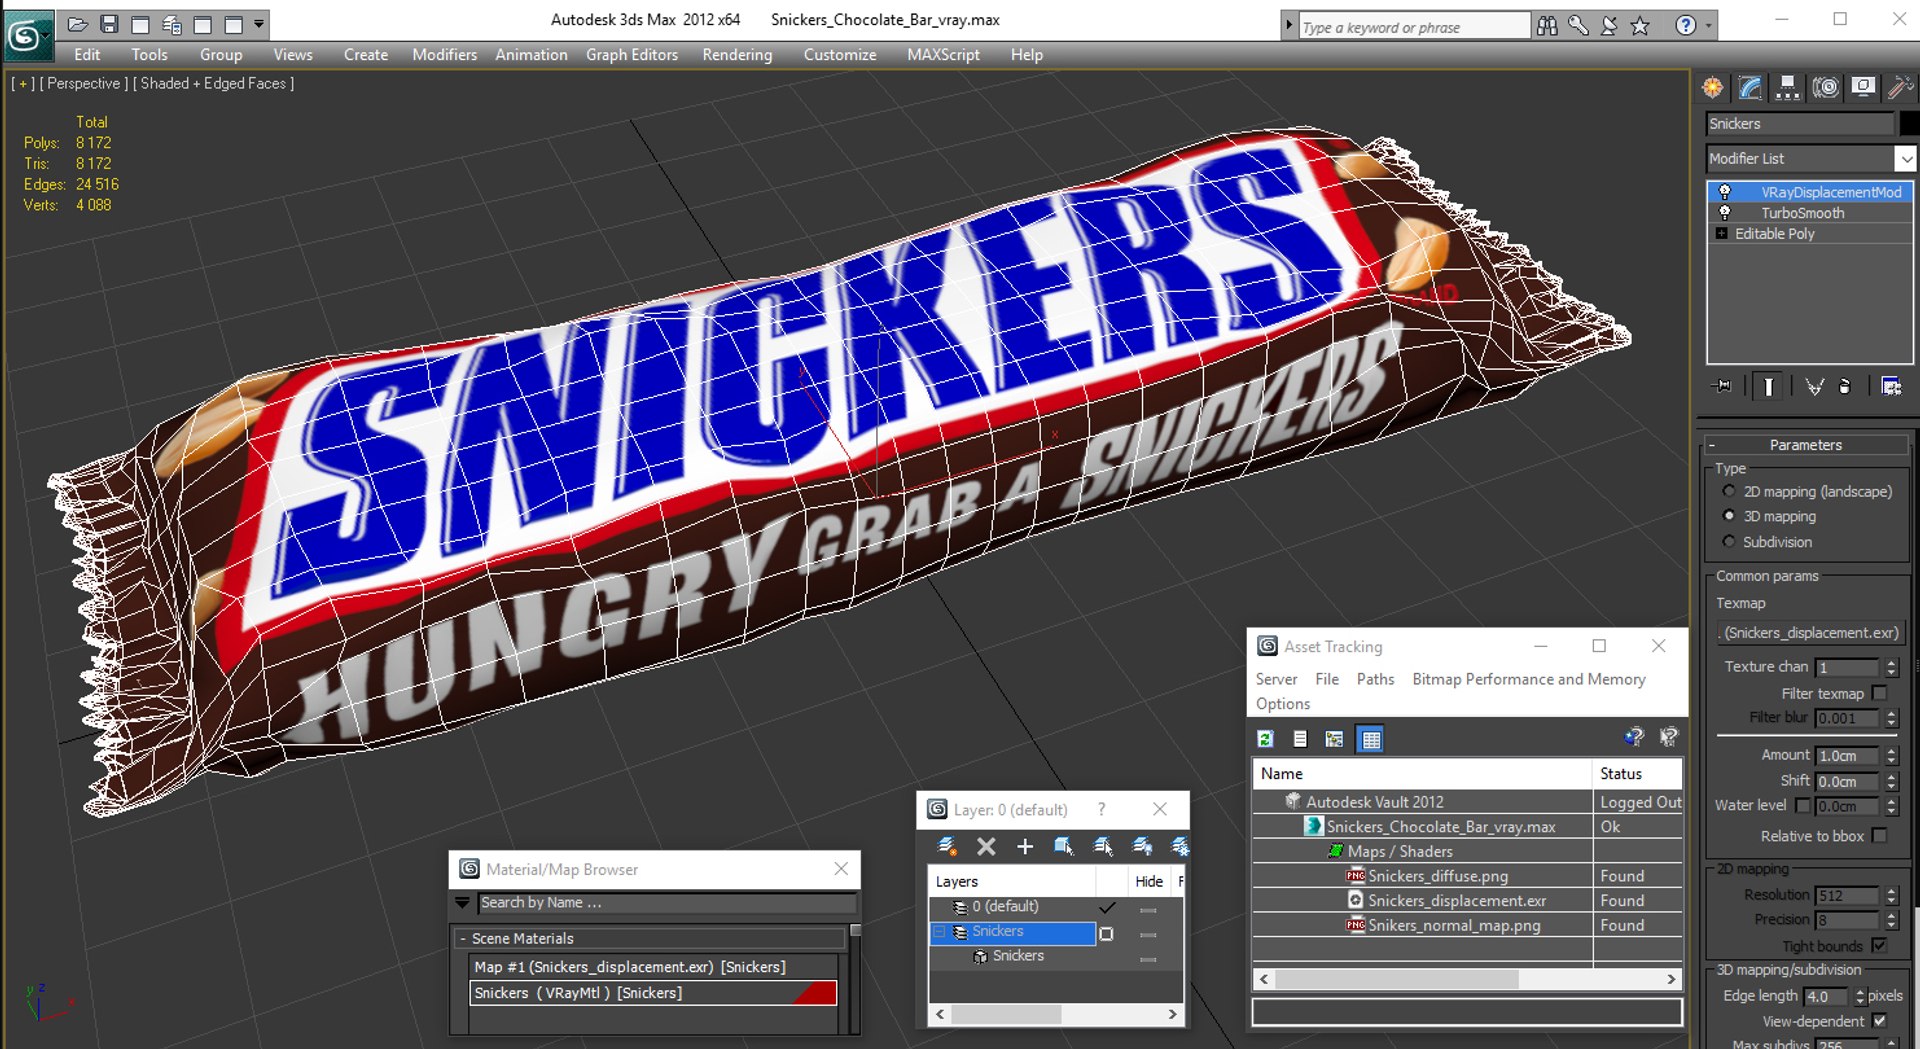Click Table View icon in Asset Tracking toolbar
Viewport: 1920px width, 1049px height.
click(1371, 739)
